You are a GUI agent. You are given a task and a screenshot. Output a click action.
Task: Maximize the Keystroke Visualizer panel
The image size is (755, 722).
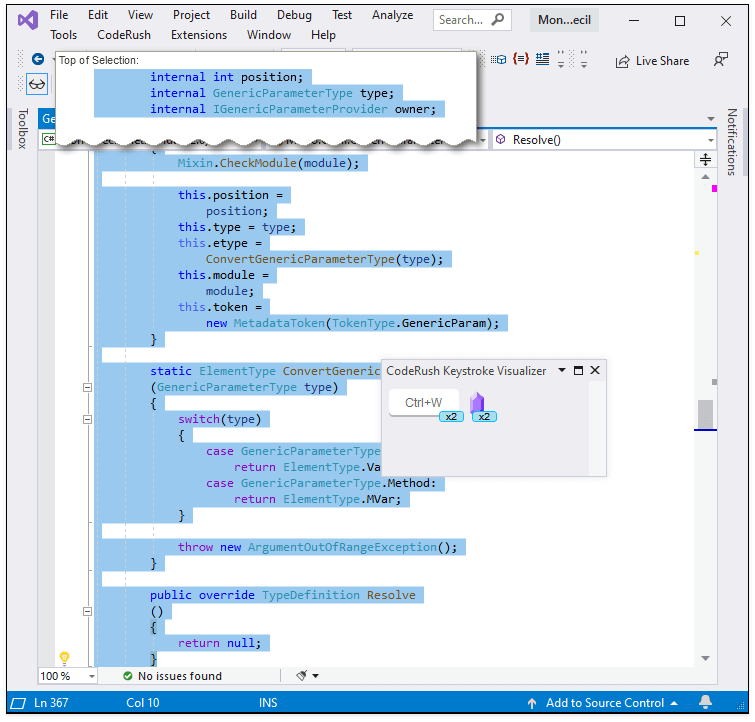coord(578,370)
